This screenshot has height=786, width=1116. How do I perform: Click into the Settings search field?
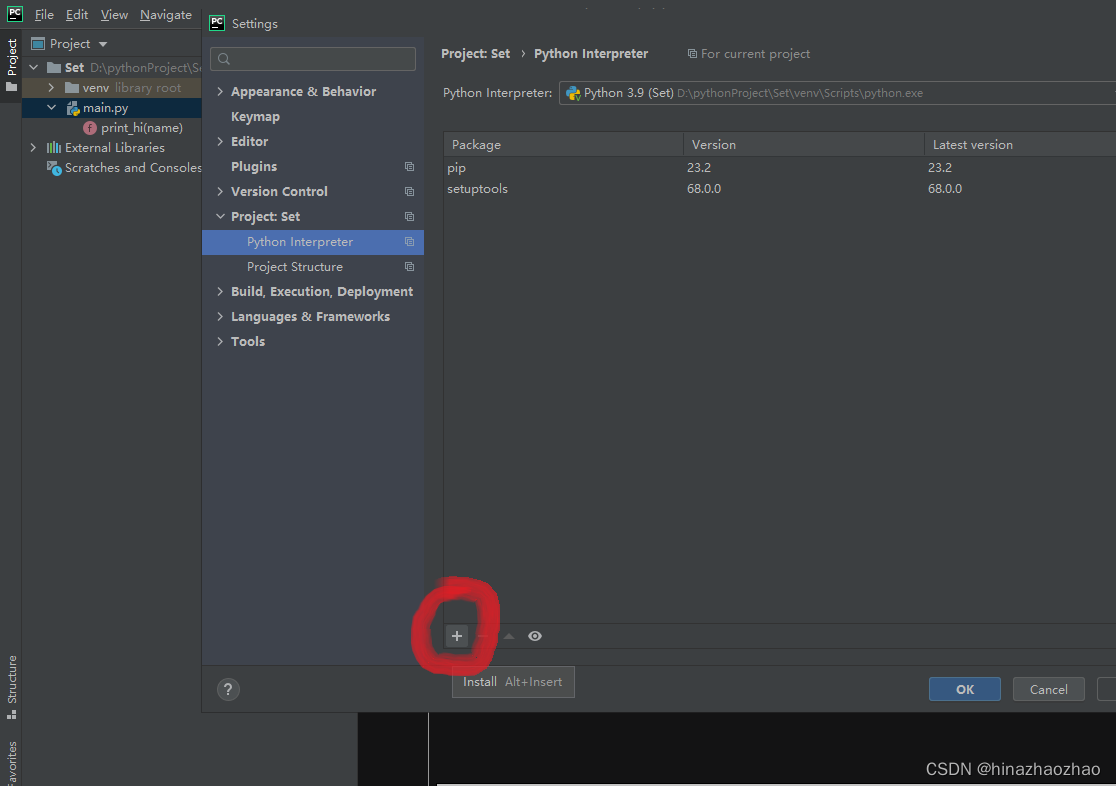pos(313,59)
